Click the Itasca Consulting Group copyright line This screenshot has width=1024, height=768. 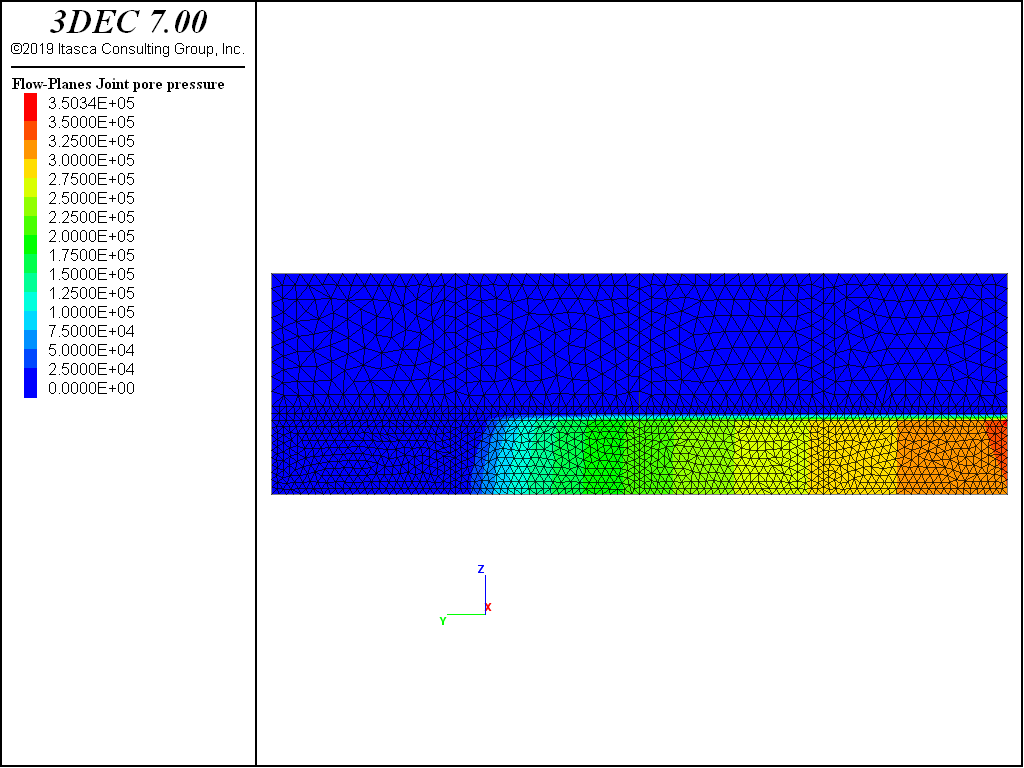click(128, 49)
